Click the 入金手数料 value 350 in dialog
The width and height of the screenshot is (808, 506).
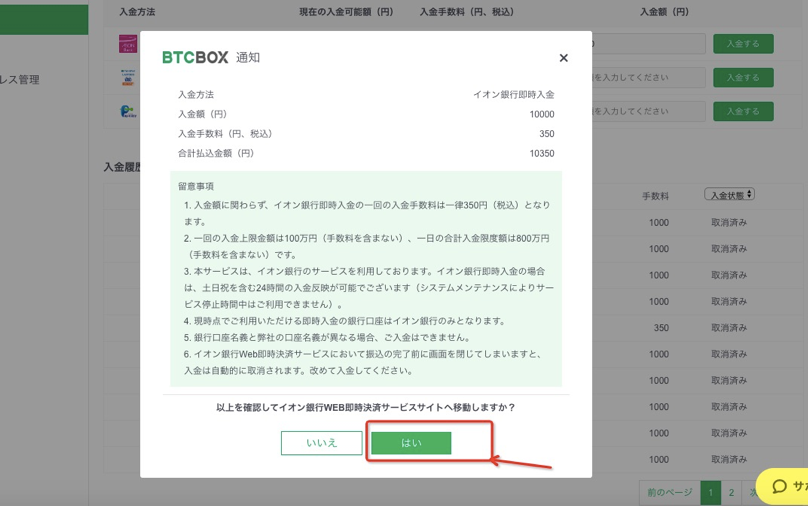547,134
